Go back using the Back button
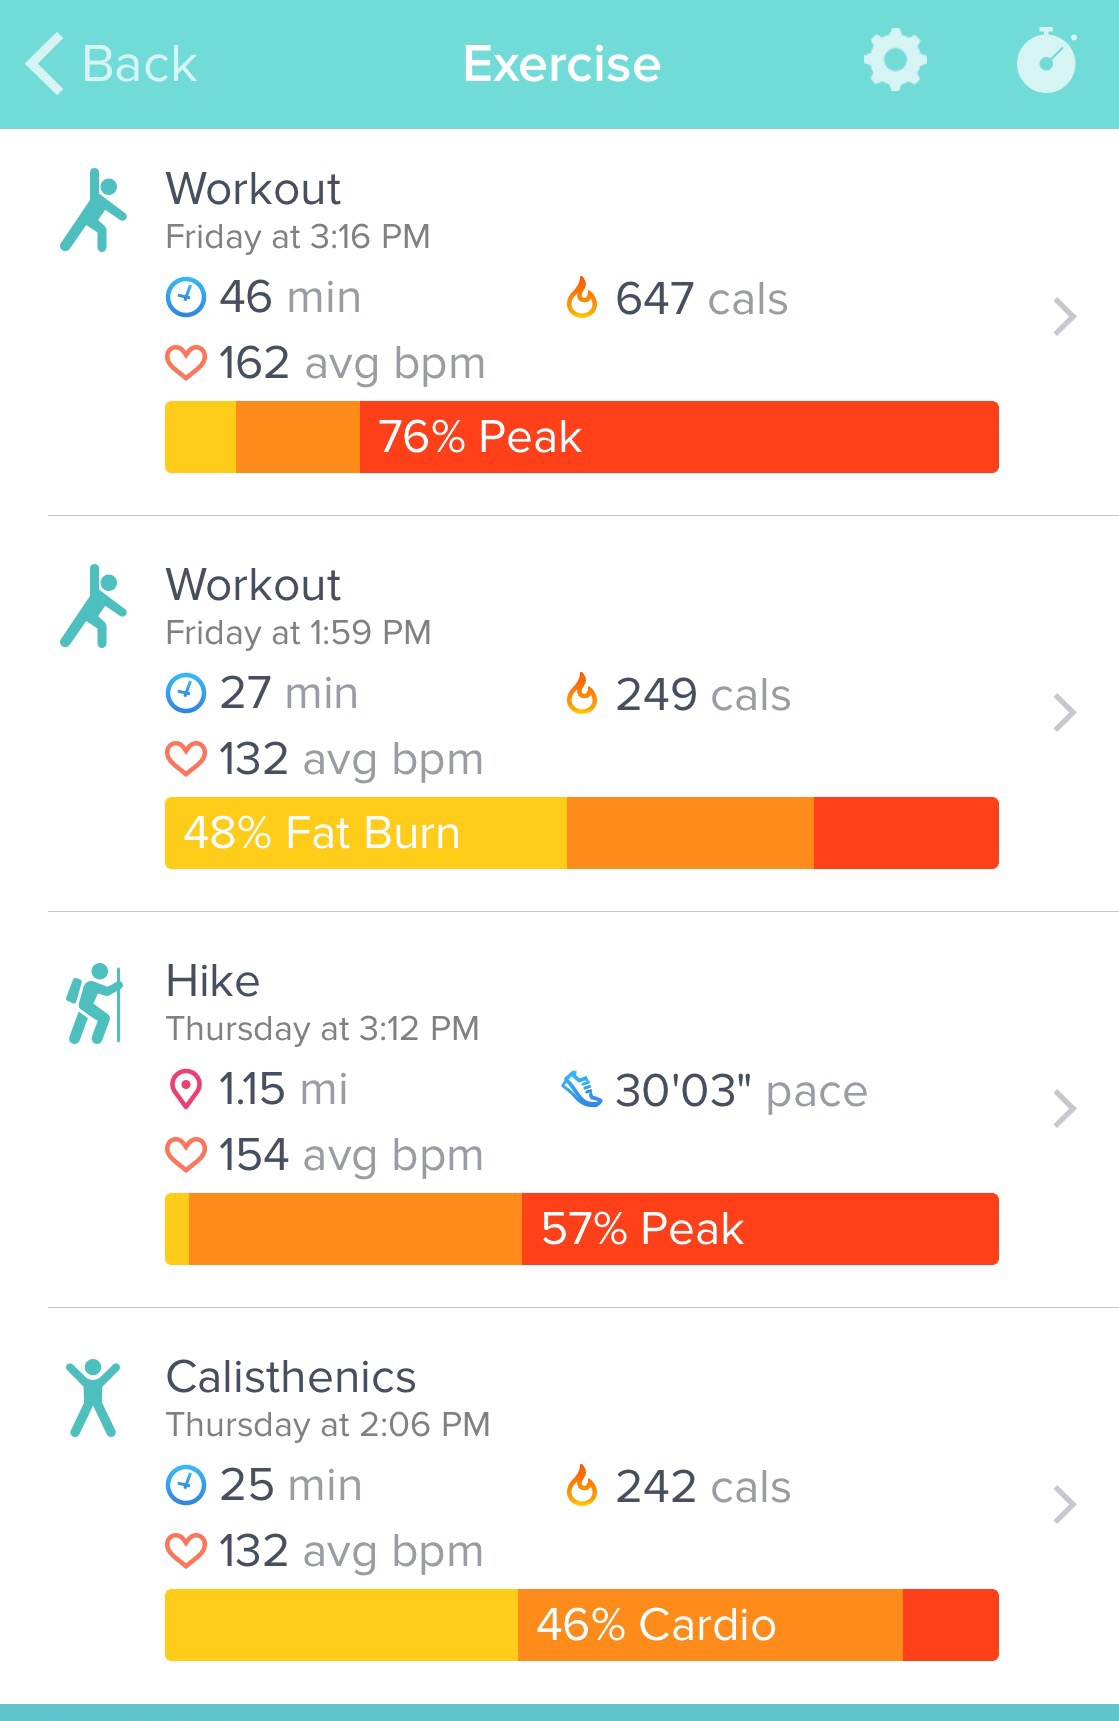1119x1721 pixels. click(112, 64)
